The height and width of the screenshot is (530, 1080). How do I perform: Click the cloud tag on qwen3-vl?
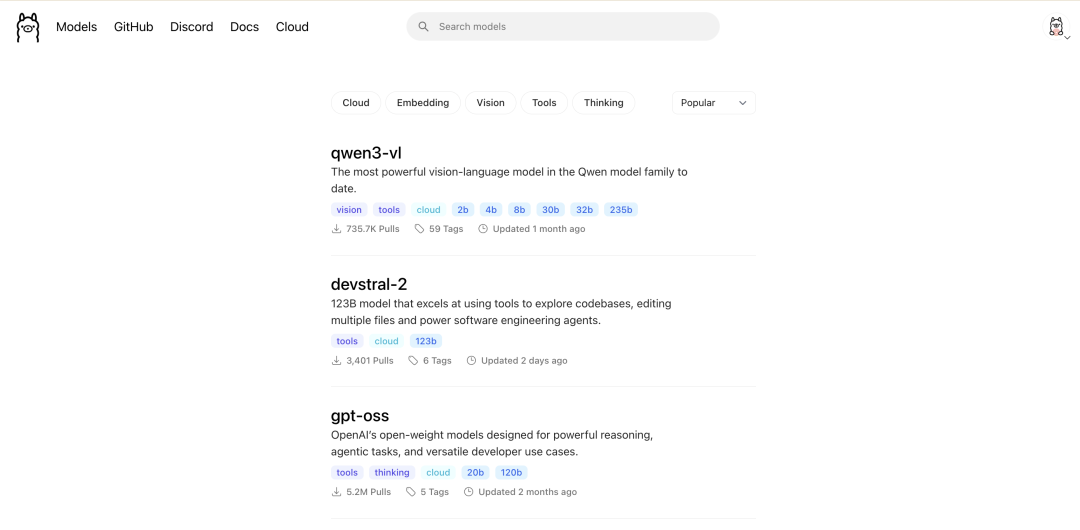(x=428, y=210)
